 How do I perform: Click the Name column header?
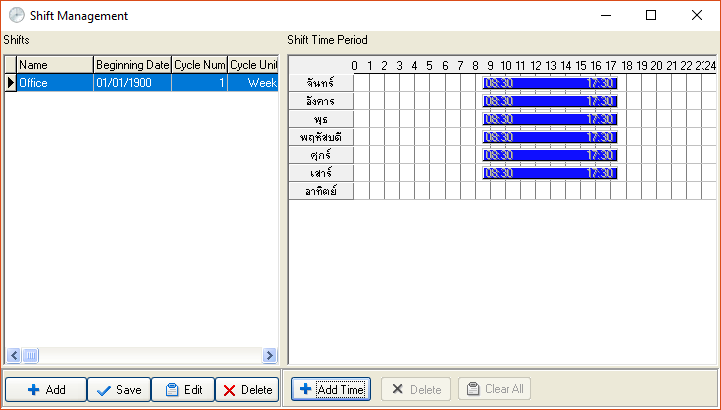tap(55, 65)
